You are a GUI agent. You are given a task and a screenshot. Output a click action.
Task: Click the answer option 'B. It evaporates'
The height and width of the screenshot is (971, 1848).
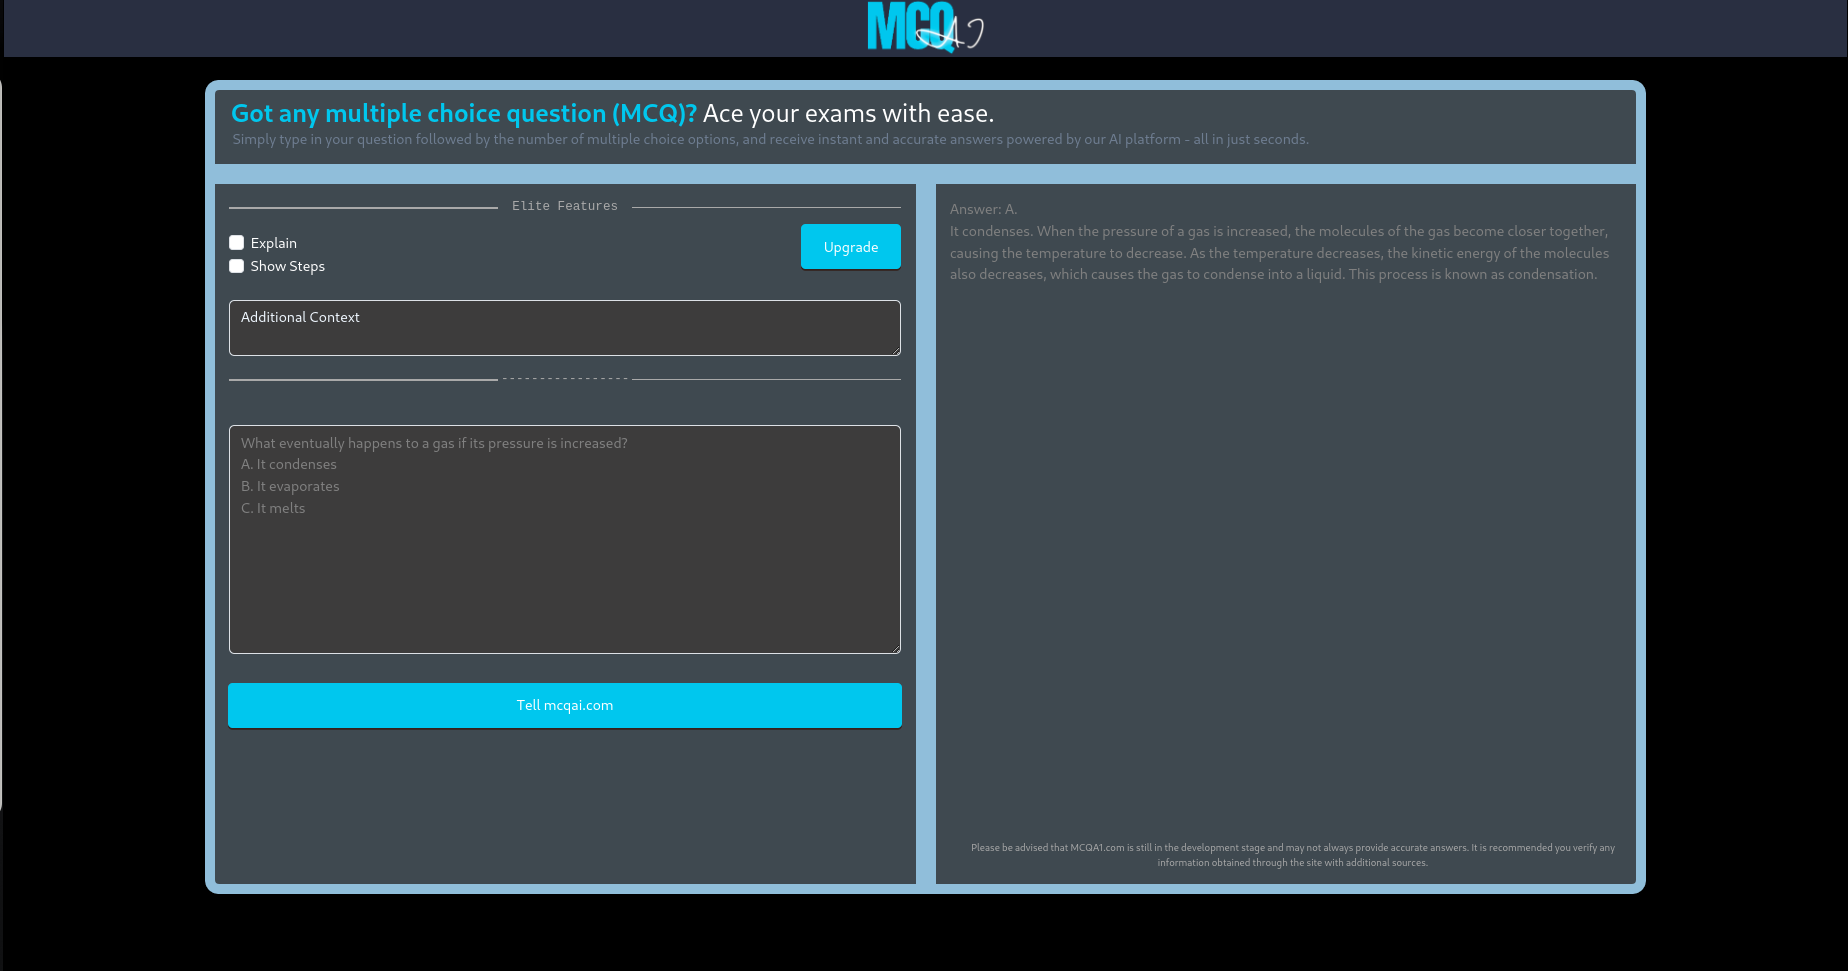coord(290,486)
